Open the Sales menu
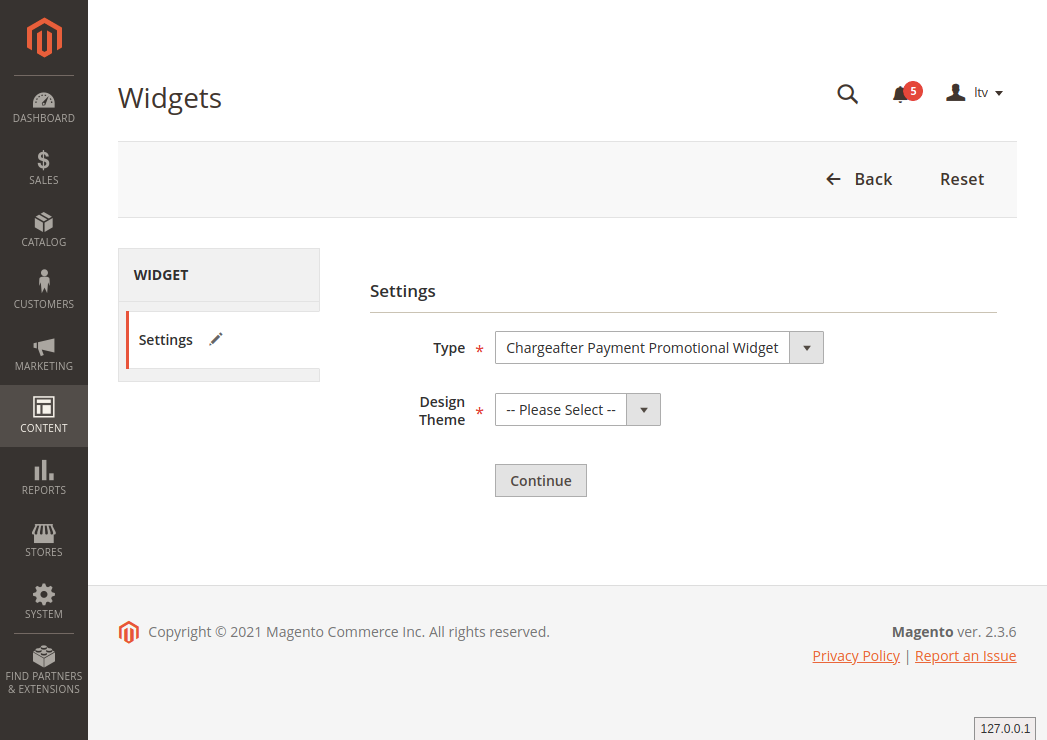 pyautogui.click(x=44, y=168)
